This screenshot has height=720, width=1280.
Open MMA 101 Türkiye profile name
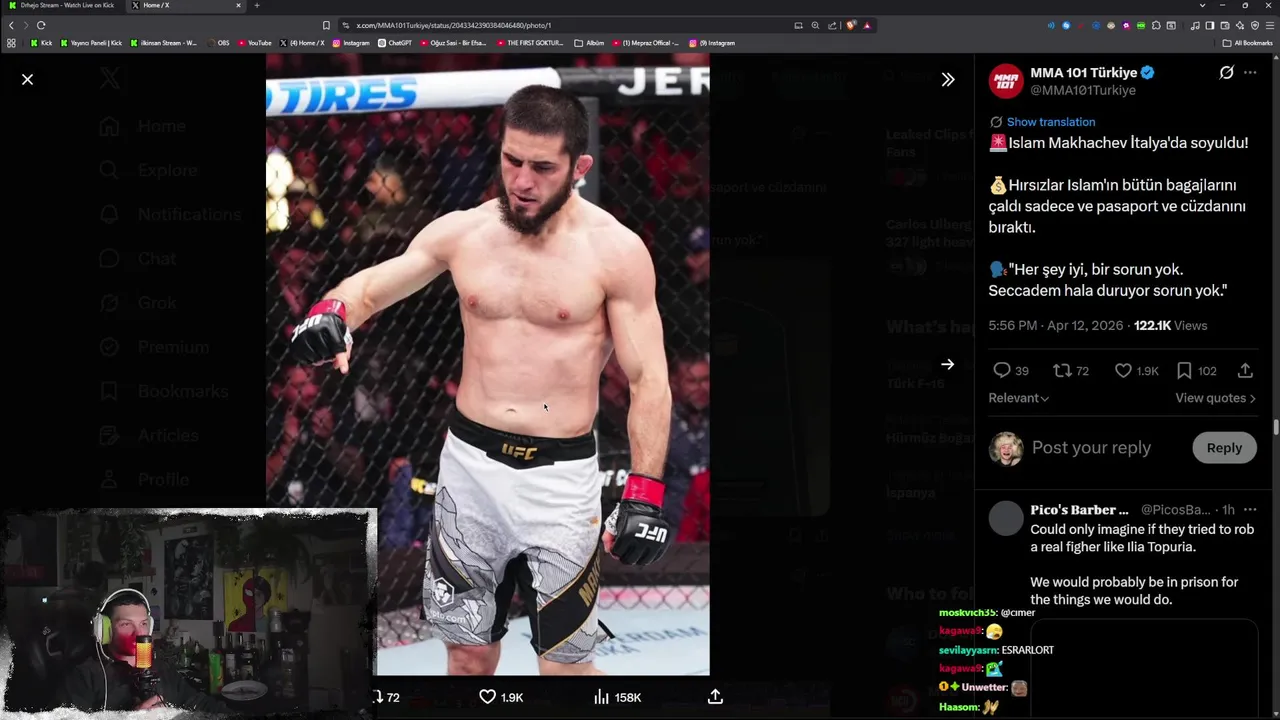tap(1083, 72)
